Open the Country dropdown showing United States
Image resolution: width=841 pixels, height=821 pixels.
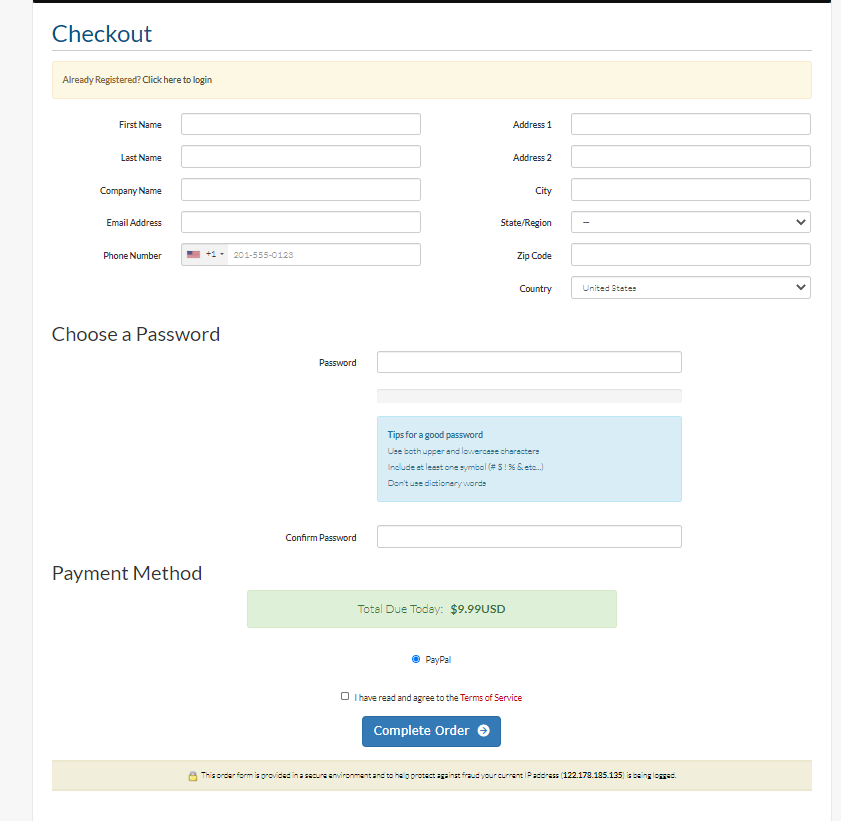coord(690,287)
